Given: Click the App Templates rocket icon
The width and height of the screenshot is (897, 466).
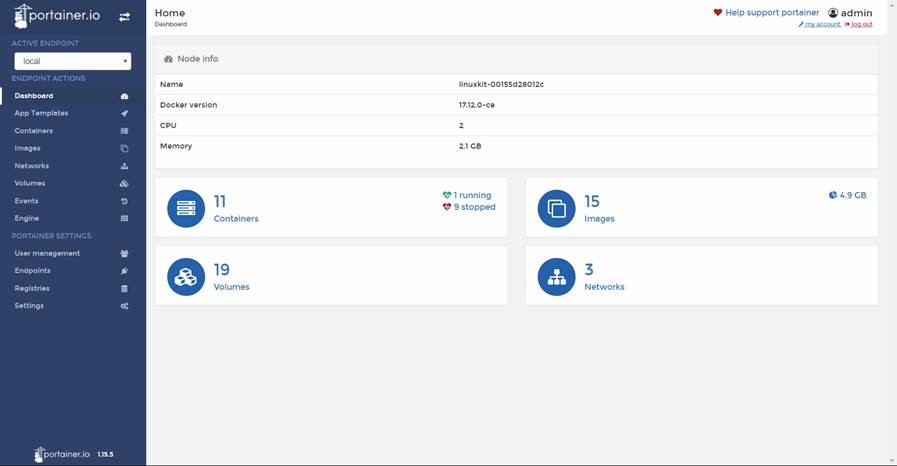Looking at the screenshot, I should tap(124, 114).
